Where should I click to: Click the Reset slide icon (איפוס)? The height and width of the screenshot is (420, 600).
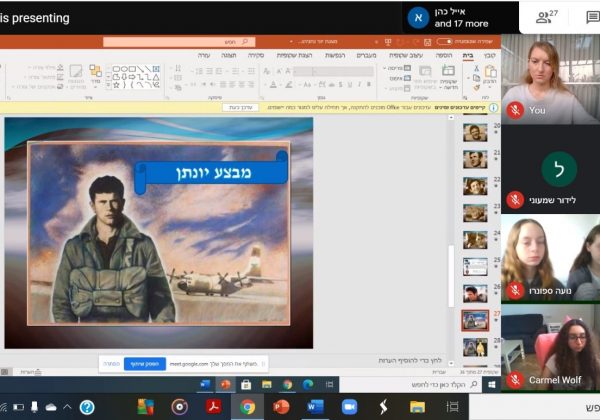pos(407,78)
